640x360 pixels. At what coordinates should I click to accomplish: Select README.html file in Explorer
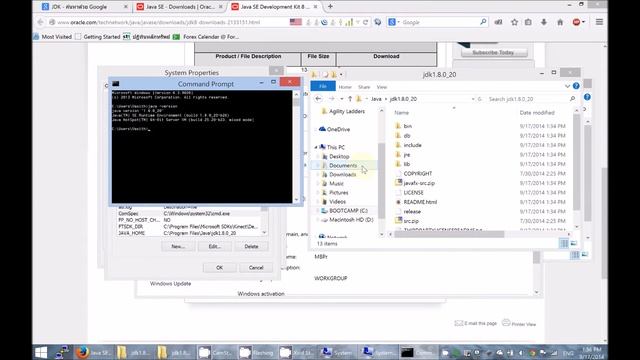coord(420,202)
